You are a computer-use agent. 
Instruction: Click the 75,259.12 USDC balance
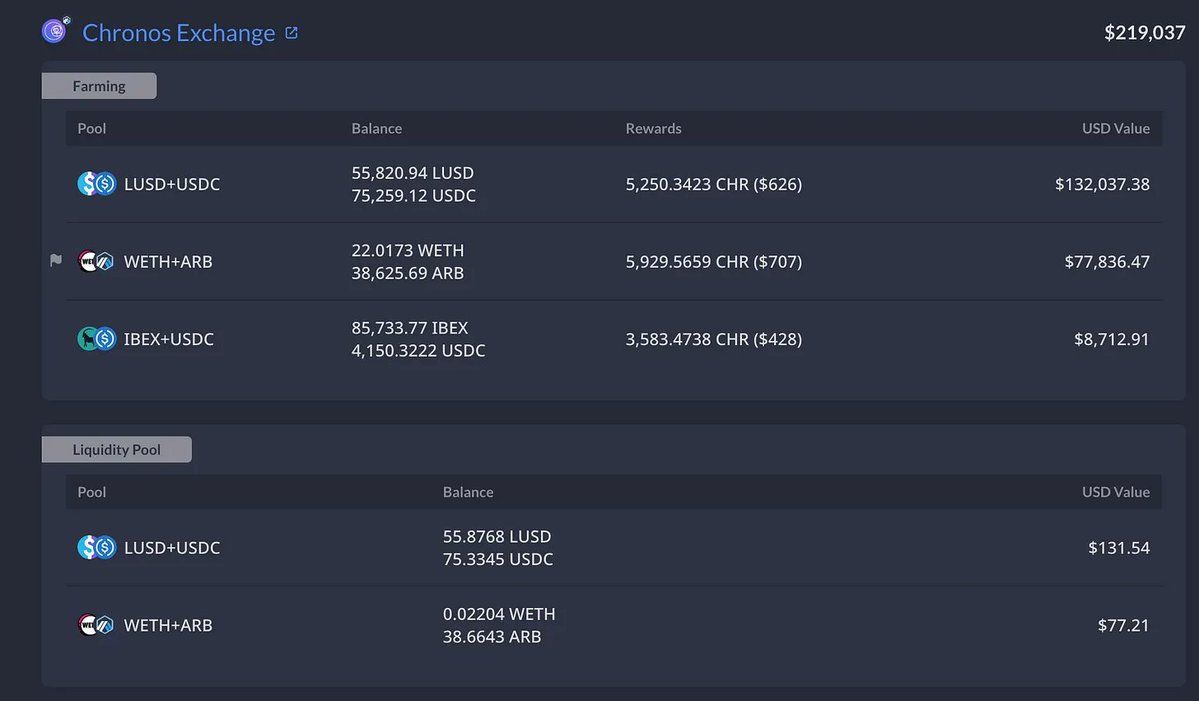(414, 196)
